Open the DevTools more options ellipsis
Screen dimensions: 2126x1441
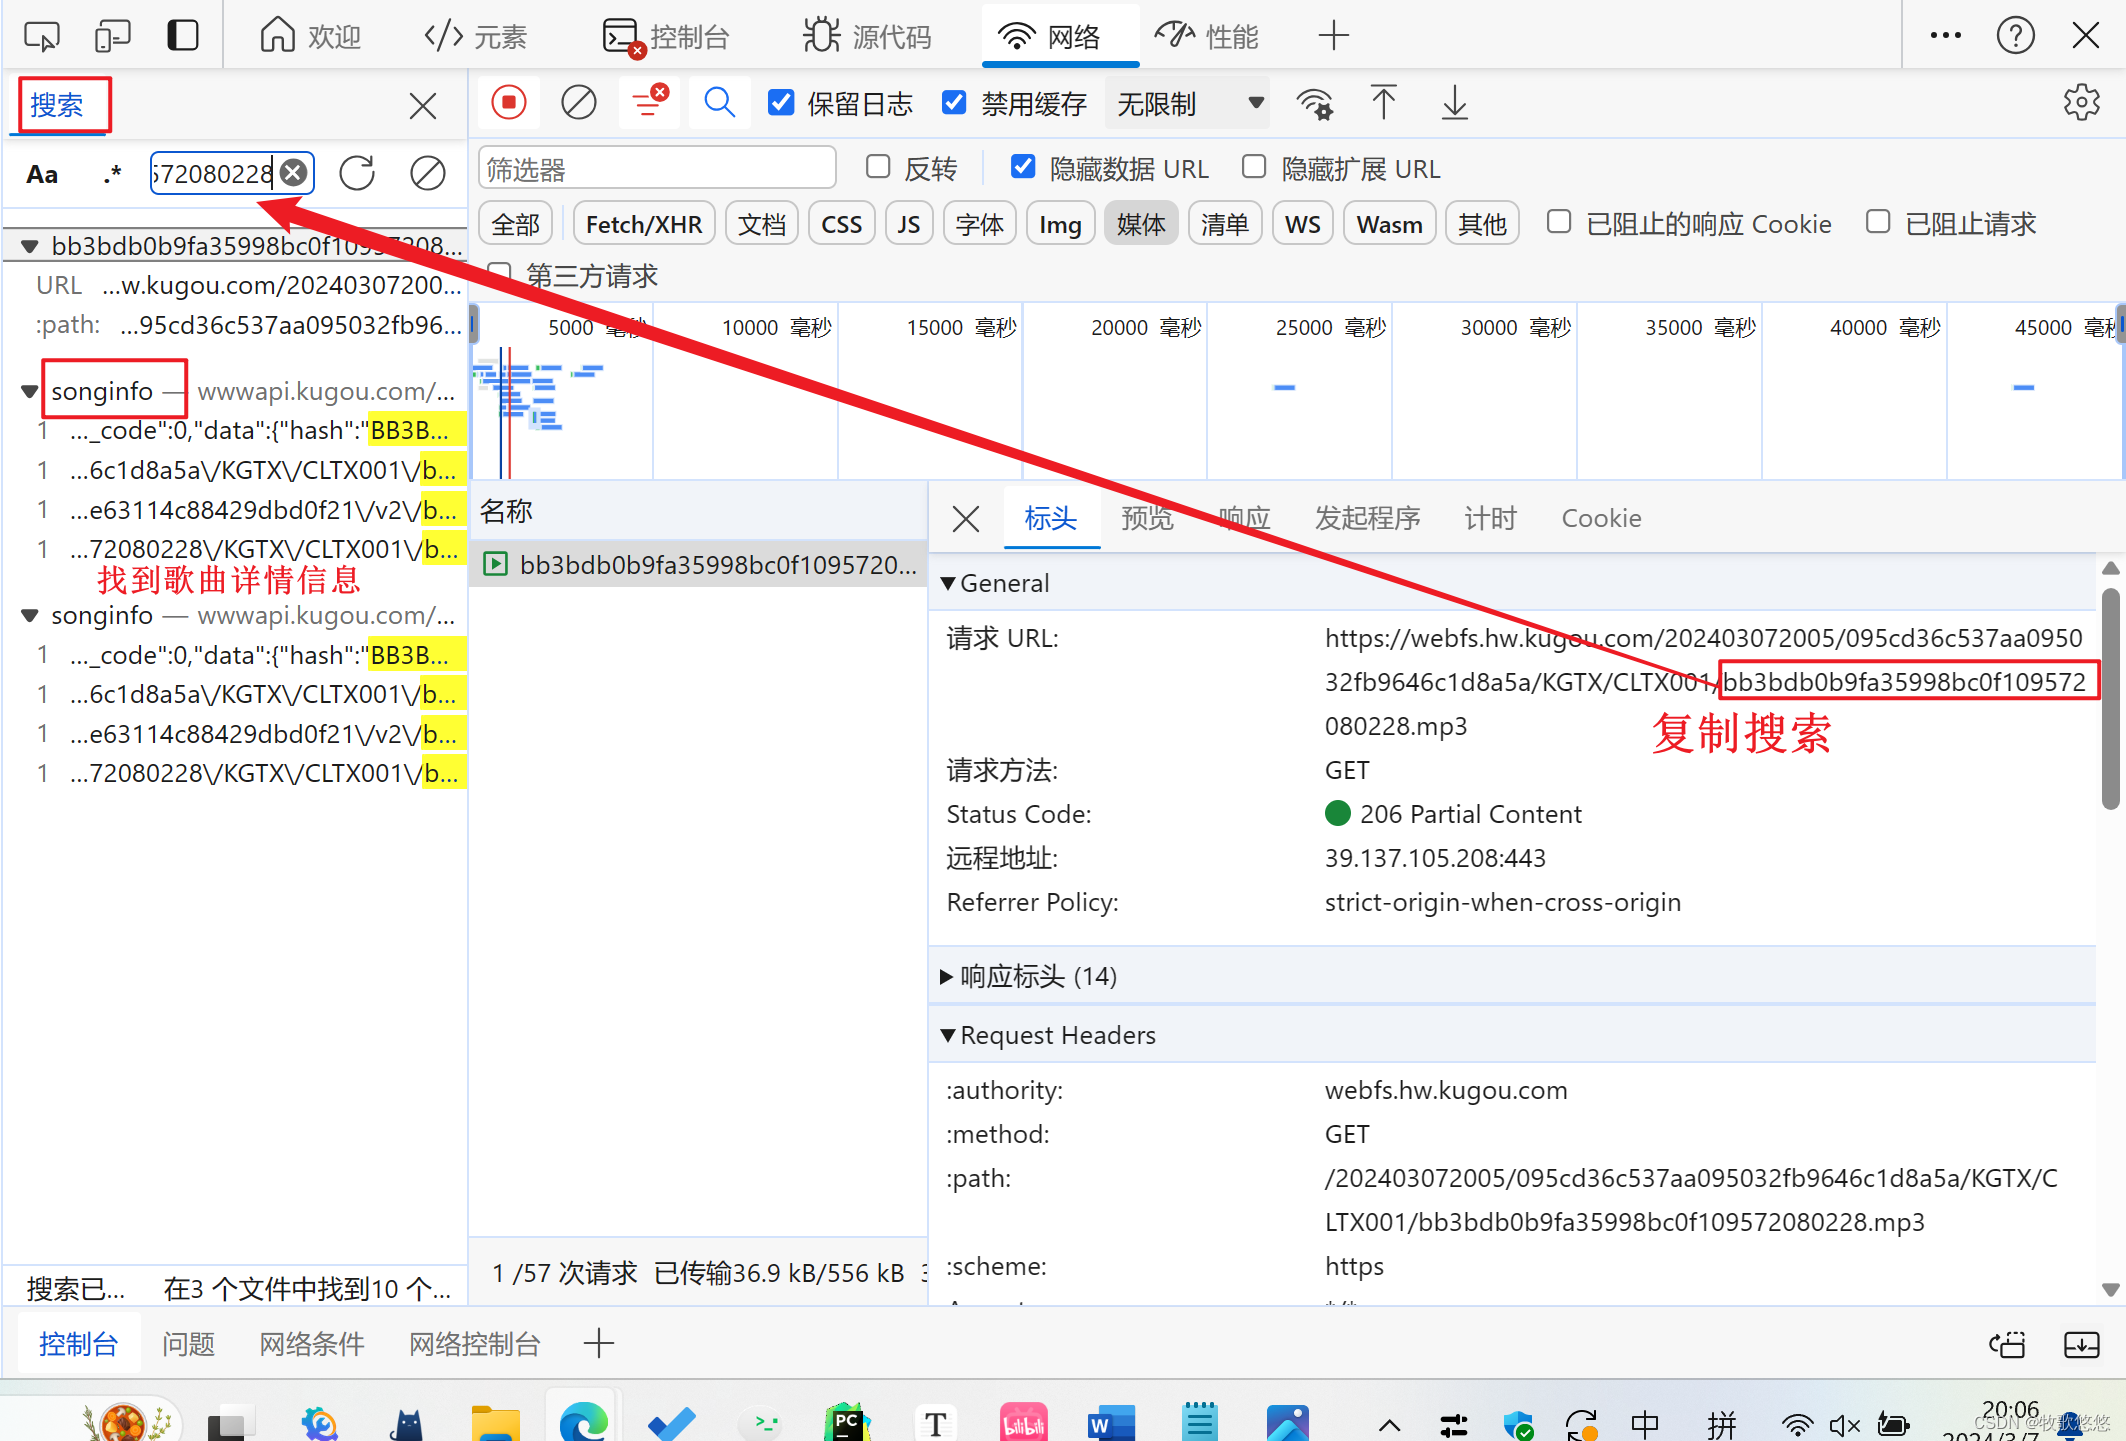click(1945, 36)
